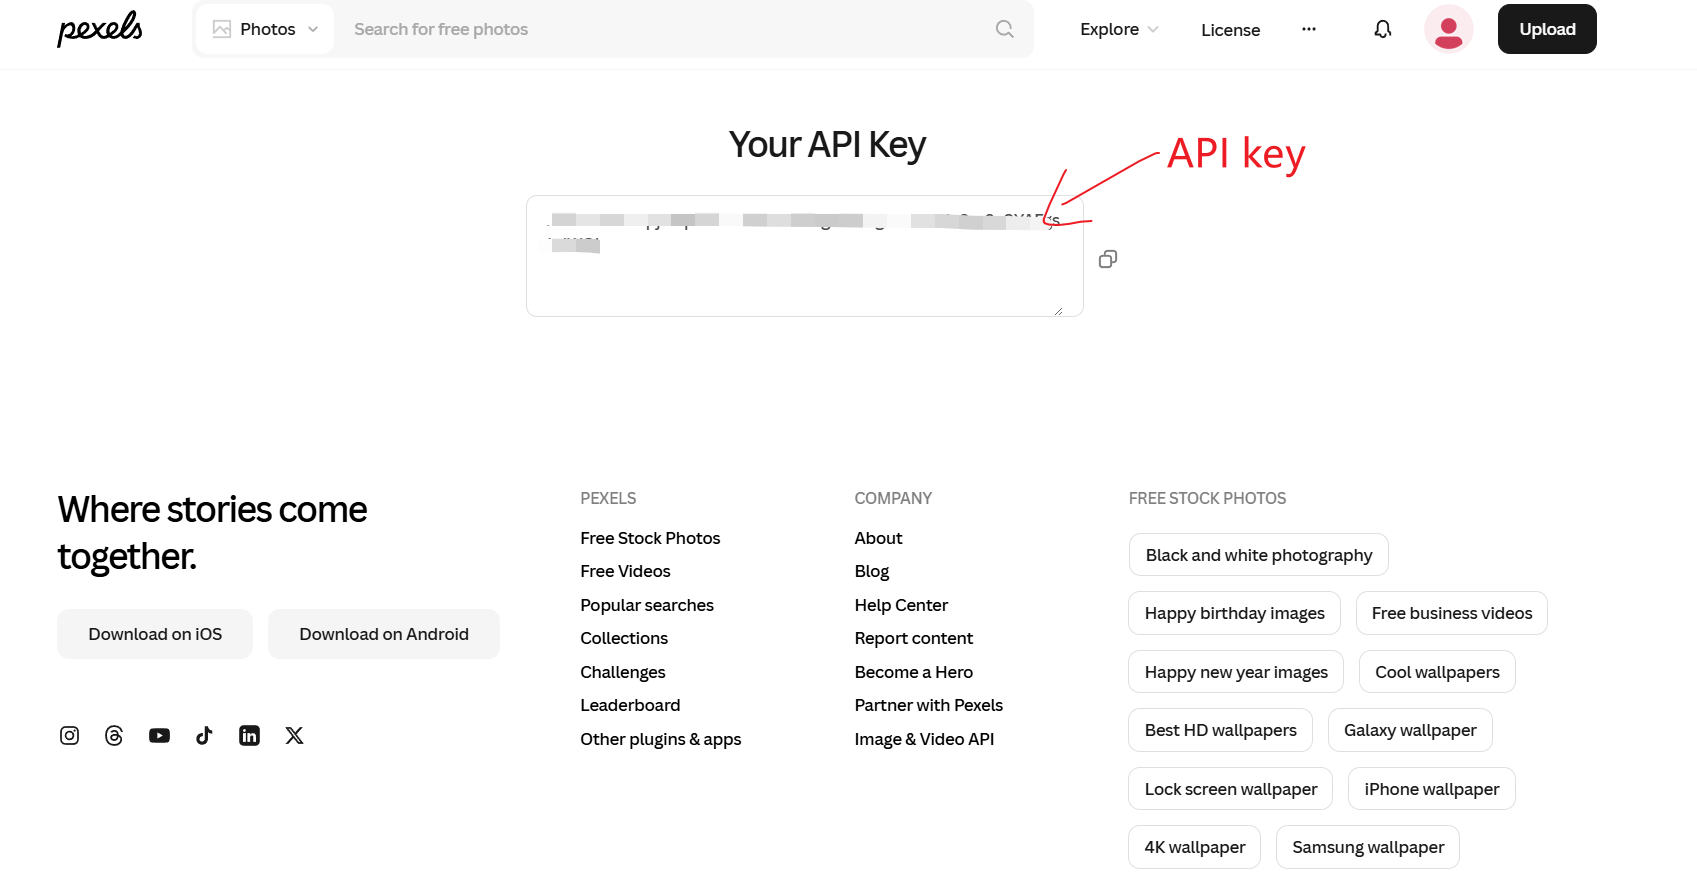
Task: Open Image & Video API link
Action: pyautogui.click(x=924, y=739)
